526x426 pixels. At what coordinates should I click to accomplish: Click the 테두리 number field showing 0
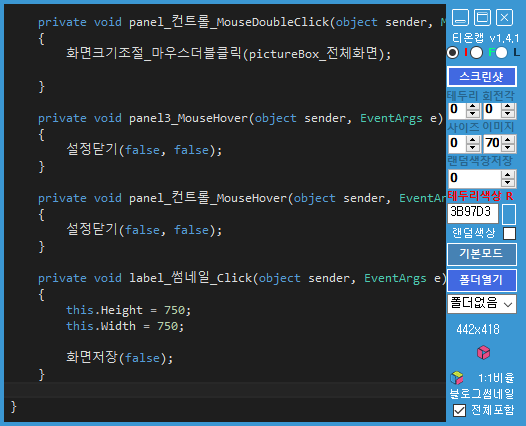pos(458,110)
